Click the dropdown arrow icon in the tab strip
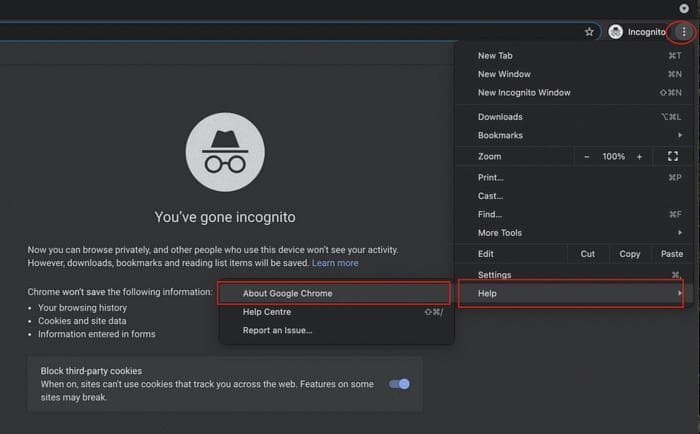The height and width of the screenshot is (434, 700). pyautogui.click(x=684, y=8)
